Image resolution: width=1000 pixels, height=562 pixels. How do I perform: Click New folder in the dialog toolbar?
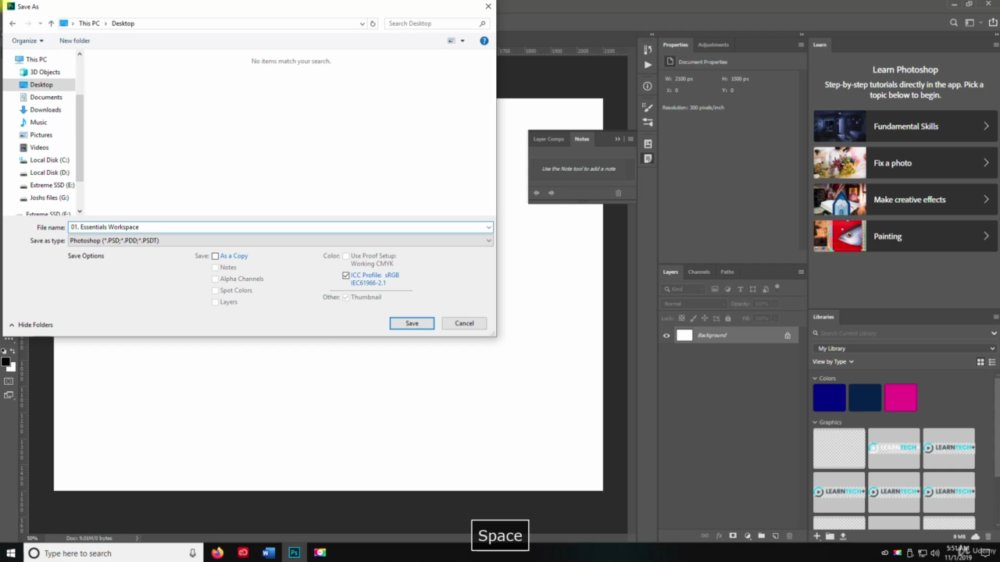[75, 41]
